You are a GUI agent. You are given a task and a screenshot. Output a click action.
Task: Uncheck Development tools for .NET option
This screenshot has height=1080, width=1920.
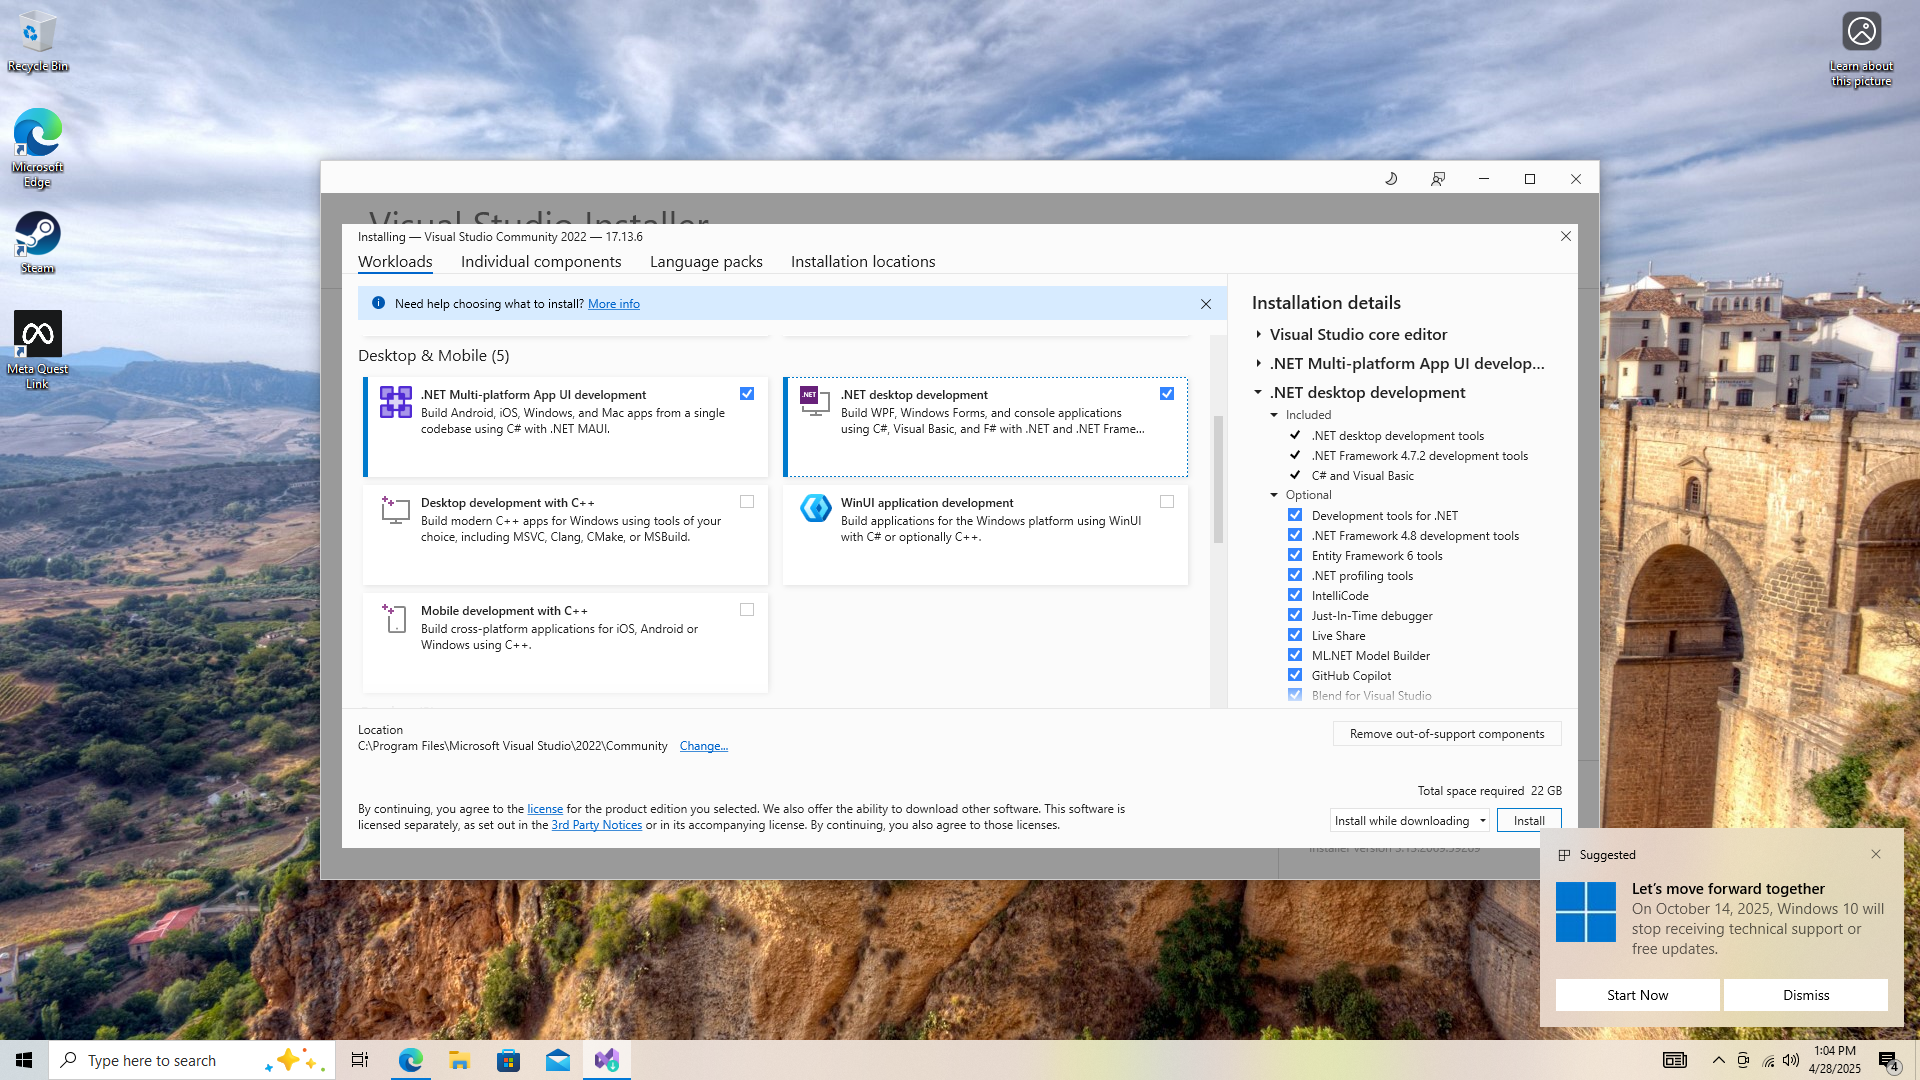click(1295, 515)
